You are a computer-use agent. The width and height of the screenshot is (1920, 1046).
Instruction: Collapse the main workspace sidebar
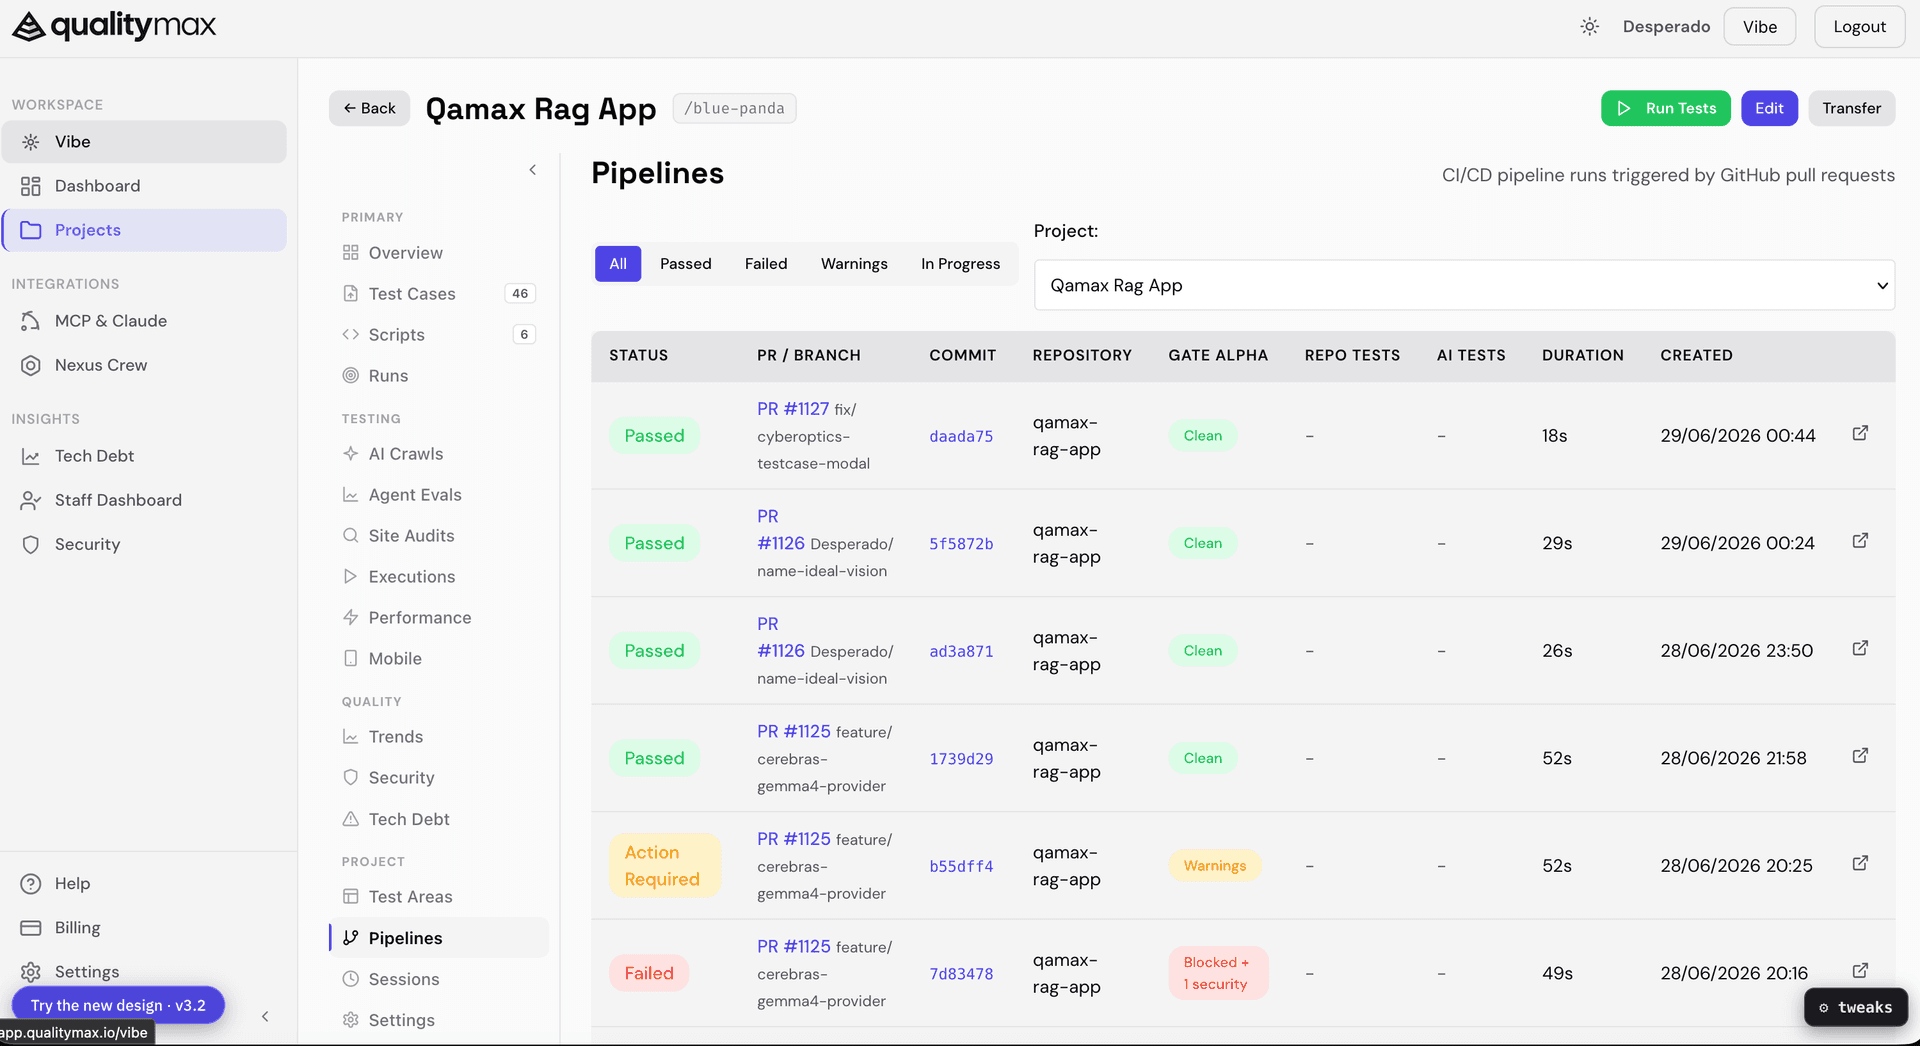[265, 1017]
